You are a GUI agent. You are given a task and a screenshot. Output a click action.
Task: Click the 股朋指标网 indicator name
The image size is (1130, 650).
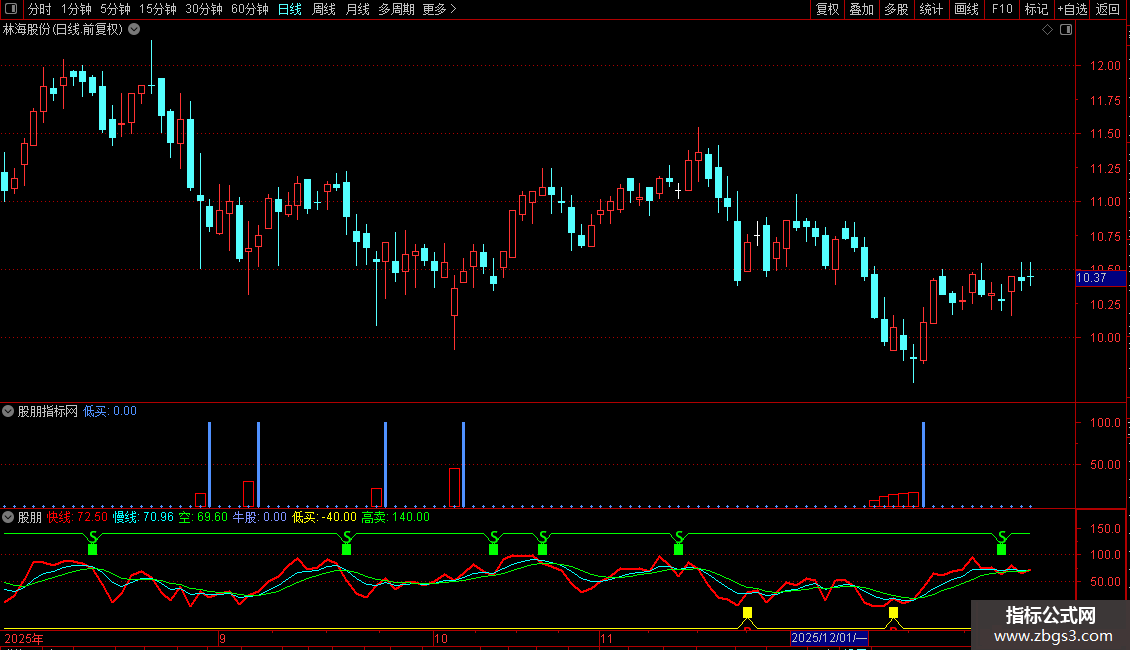pyautogui.click(x=48, y=411)
